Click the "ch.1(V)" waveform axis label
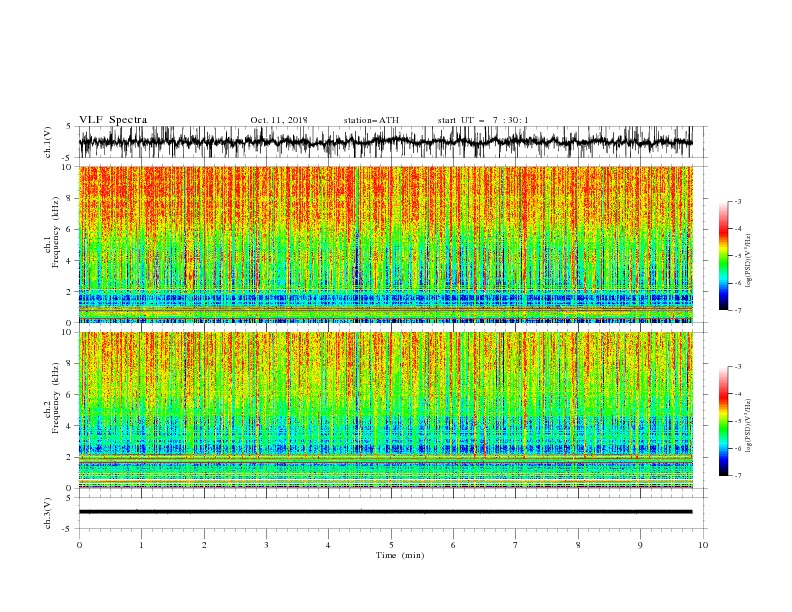Screen dimensions: 792x612 pyautogui.click(x=48, y=142)
